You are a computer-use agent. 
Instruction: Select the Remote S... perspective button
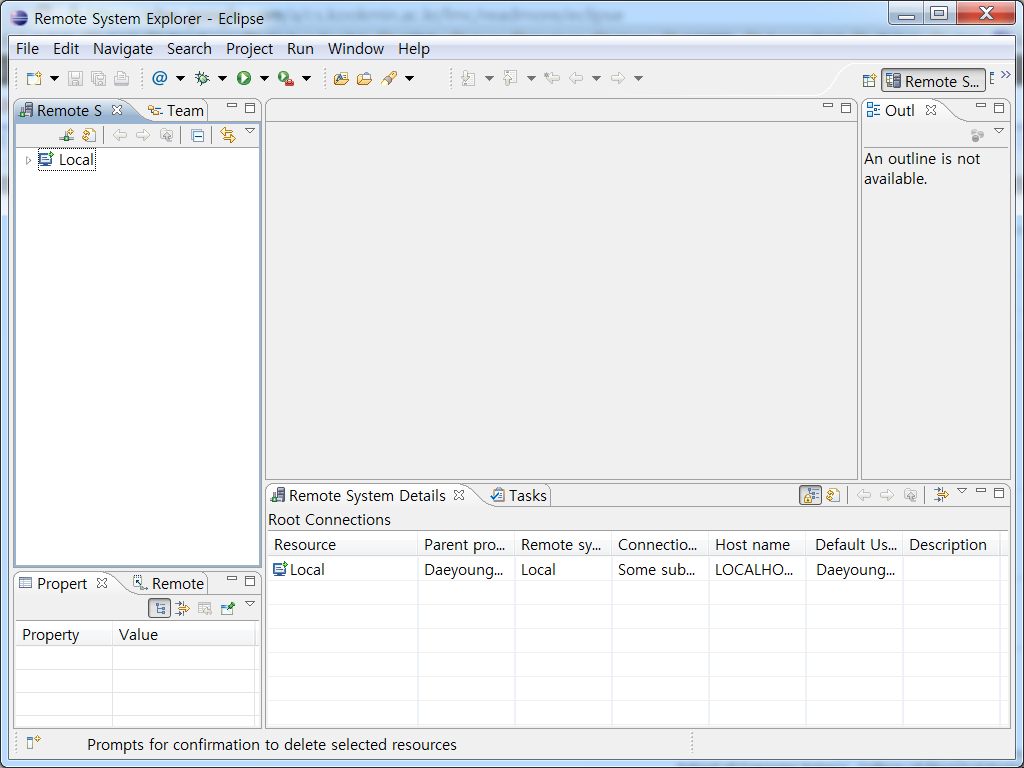coord(933,81)
